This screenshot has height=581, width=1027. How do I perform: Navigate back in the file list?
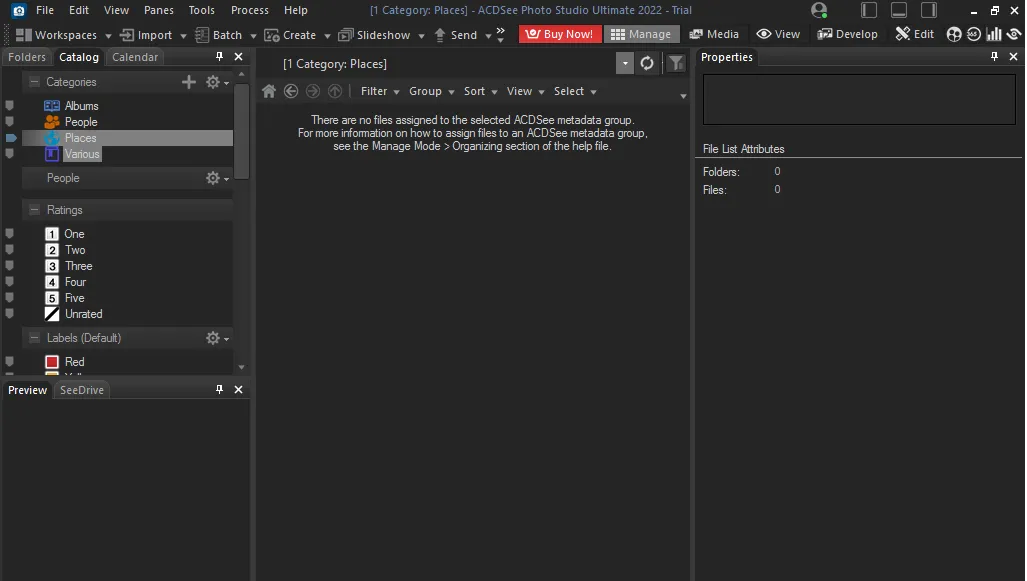click(291, 91)
